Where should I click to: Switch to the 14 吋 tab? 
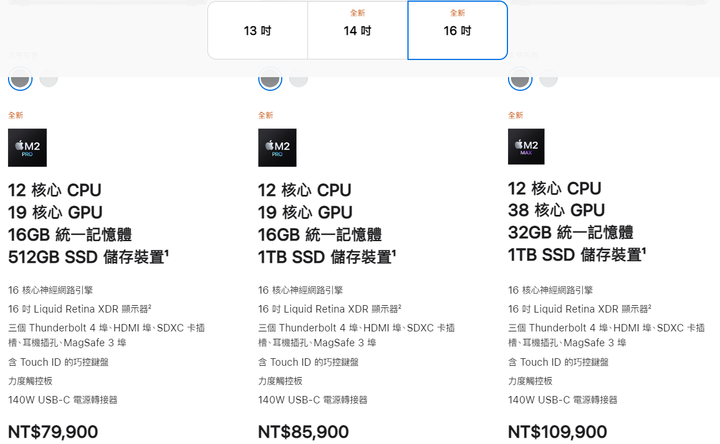357,31
